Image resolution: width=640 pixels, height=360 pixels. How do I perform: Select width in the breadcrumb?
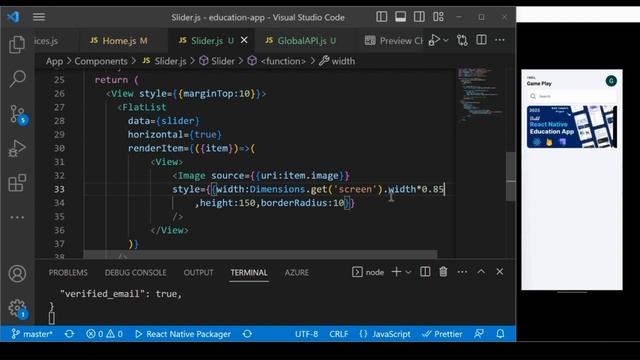click(337, 61)
